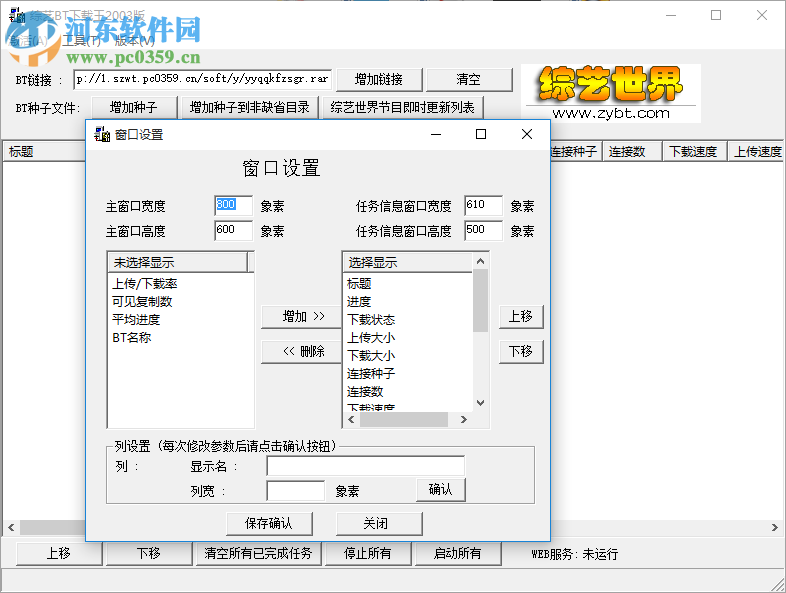This screenshot has height=593, width=786.
Task: Click the << 删除 button
Action: tap(301, 351)
